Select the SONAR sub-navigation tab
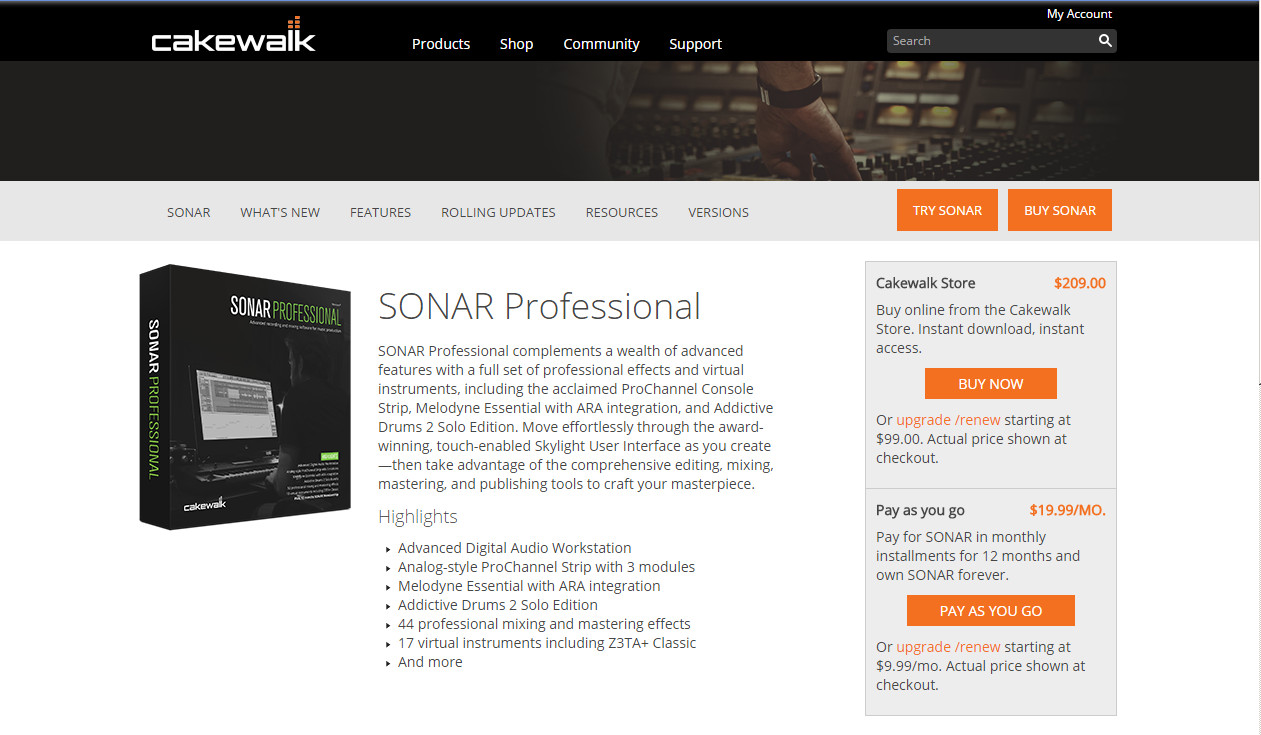 189,212
